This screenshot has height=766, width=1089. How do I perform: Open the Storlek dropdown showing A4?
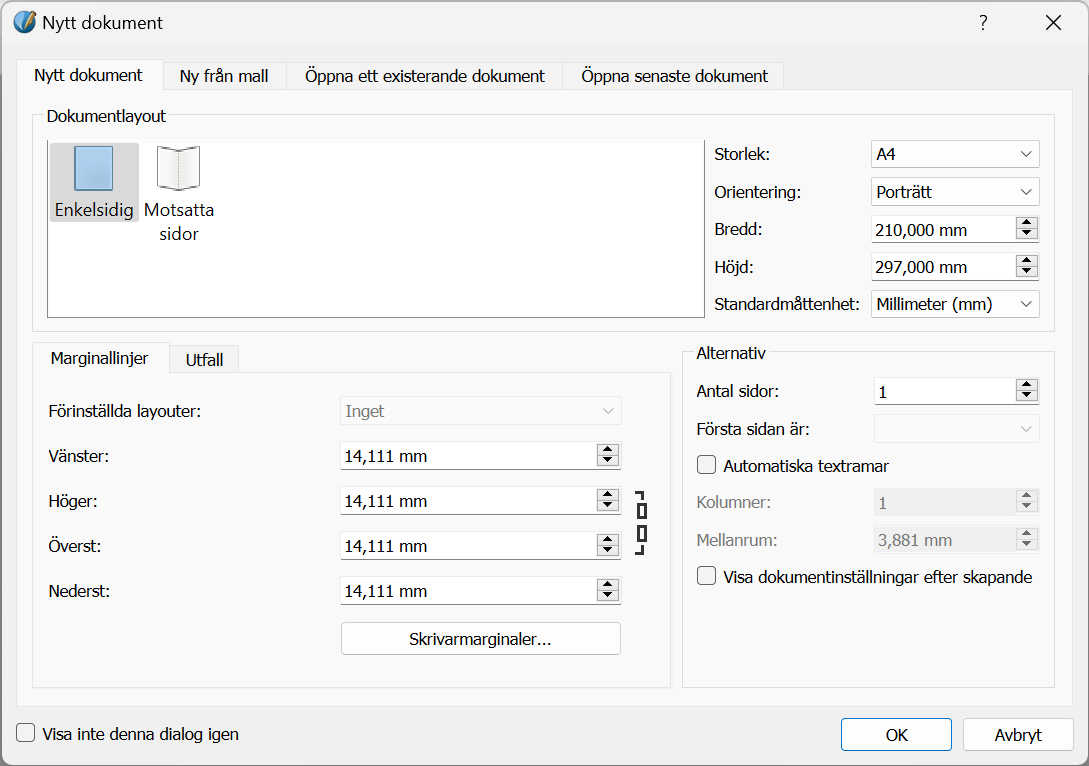point(955,154)
